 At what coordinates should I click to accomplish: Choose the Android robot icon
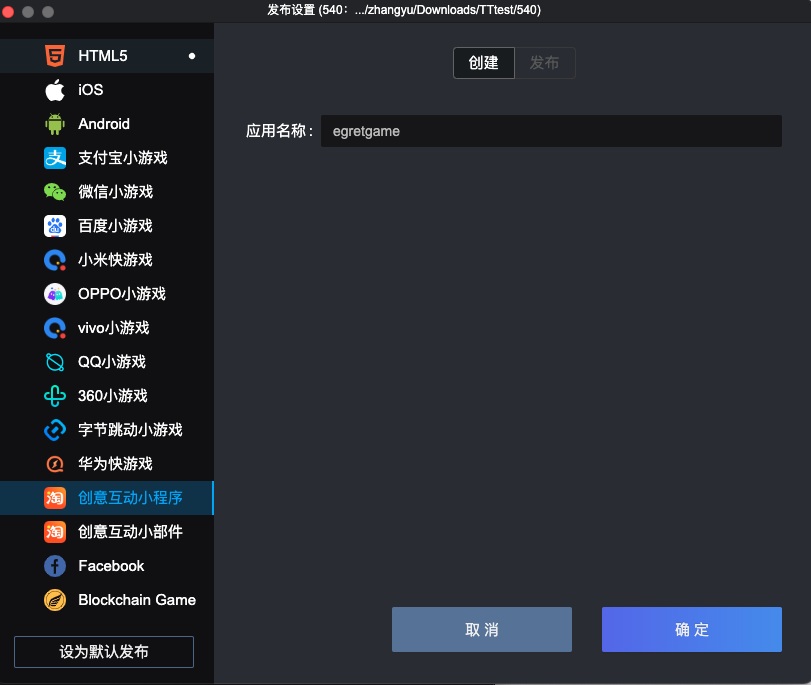click(x=55, y=124)
